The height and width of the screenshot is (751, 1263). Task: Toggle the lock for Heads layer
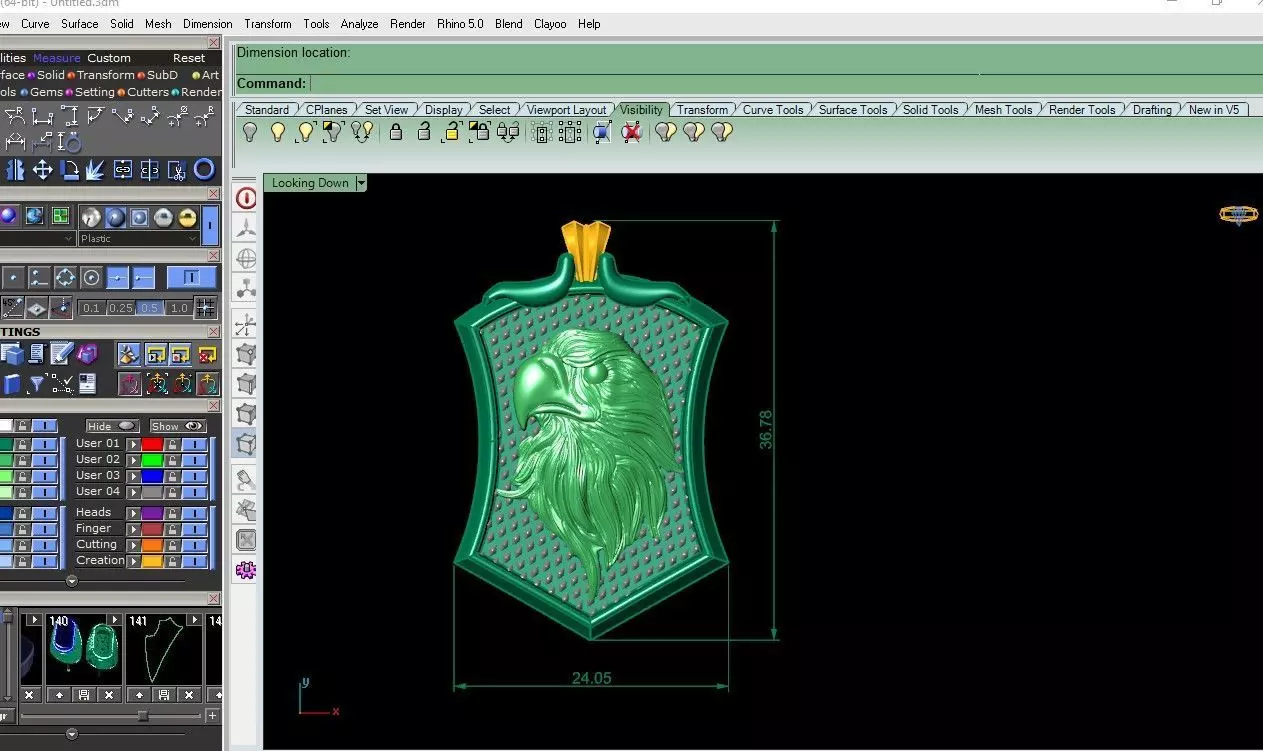(173, 513)
